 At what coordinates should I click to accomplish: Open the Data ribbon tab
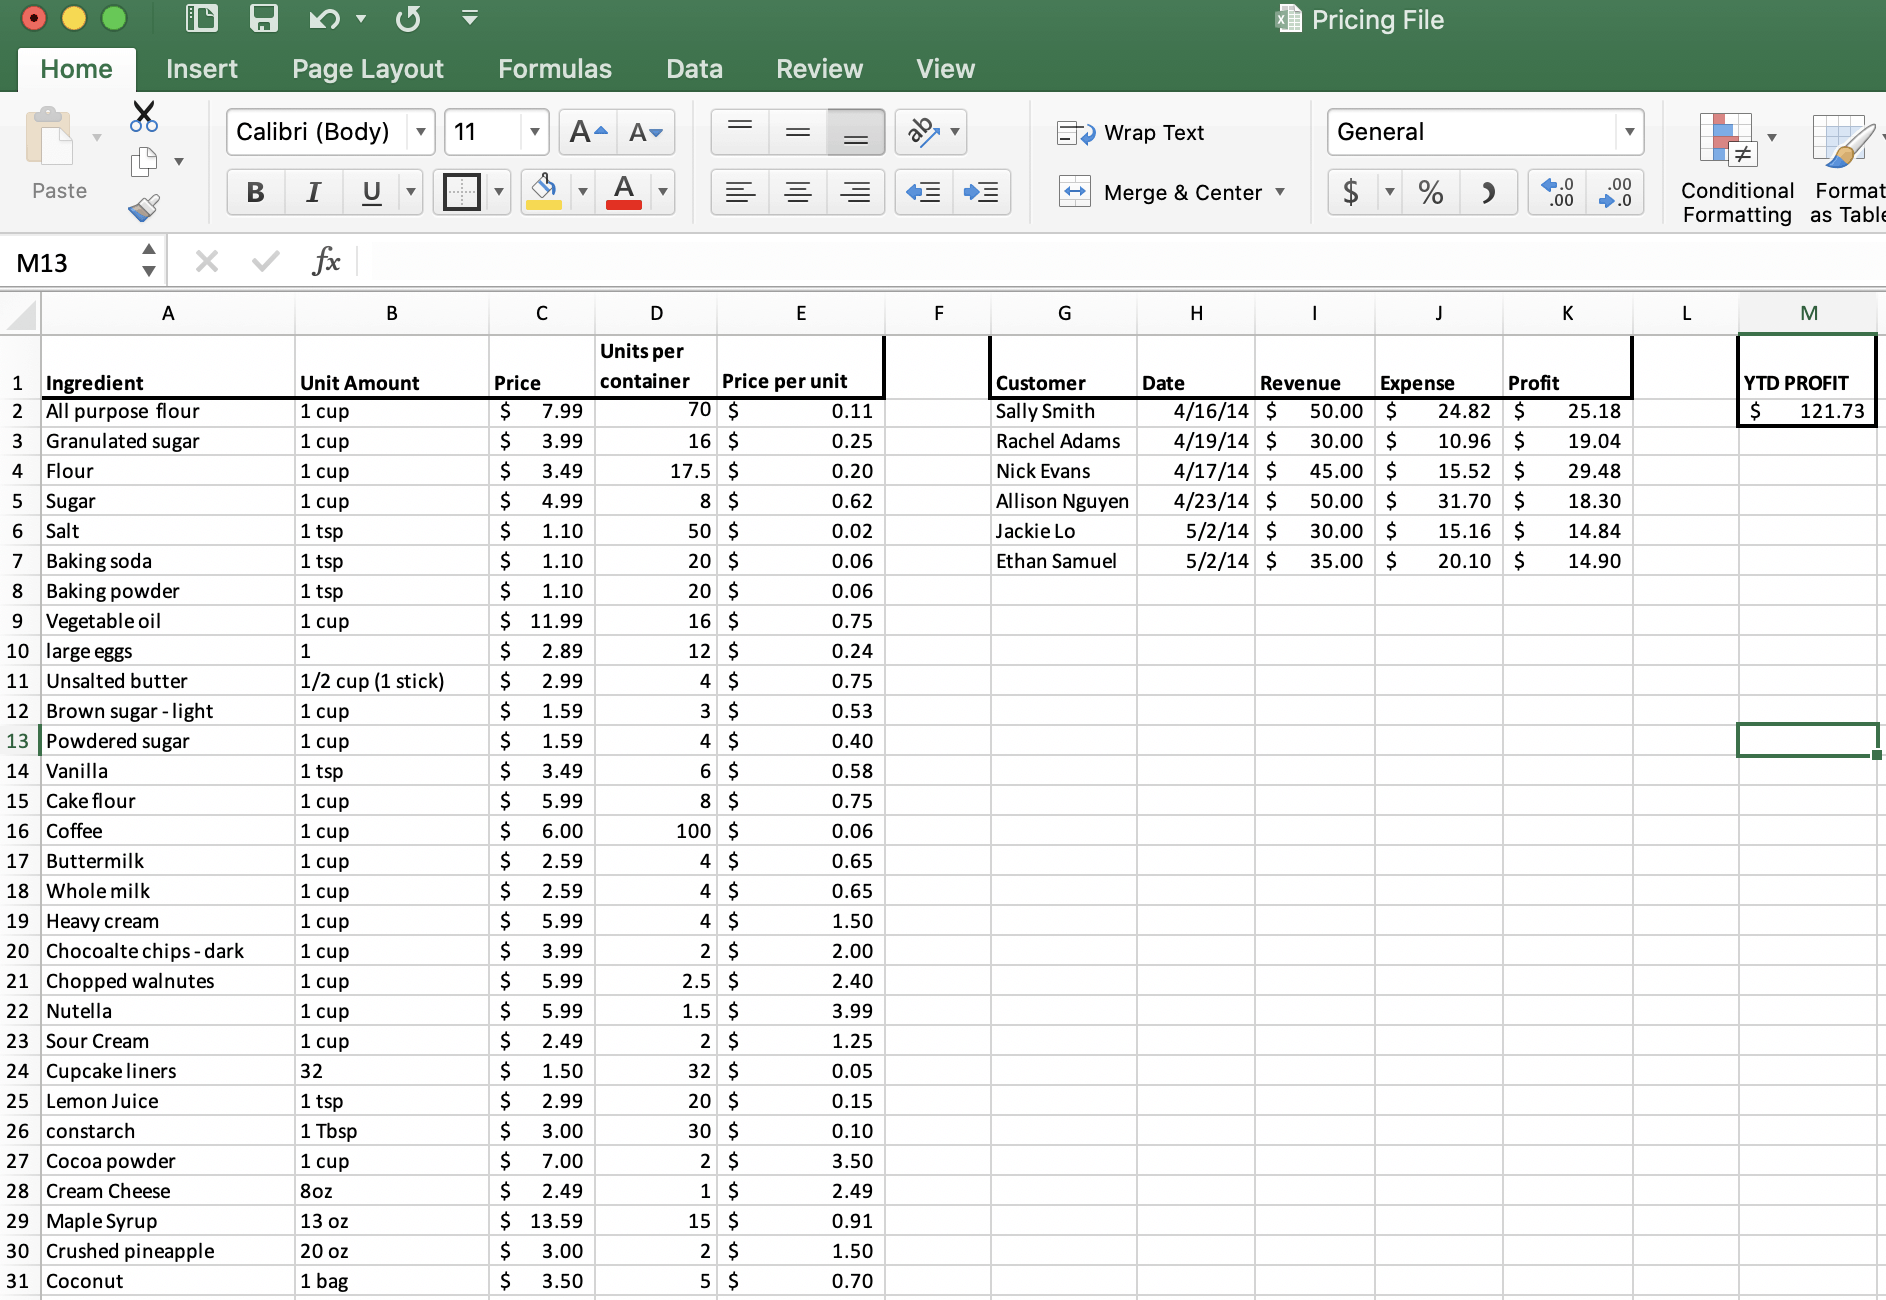tap(694, 68)
